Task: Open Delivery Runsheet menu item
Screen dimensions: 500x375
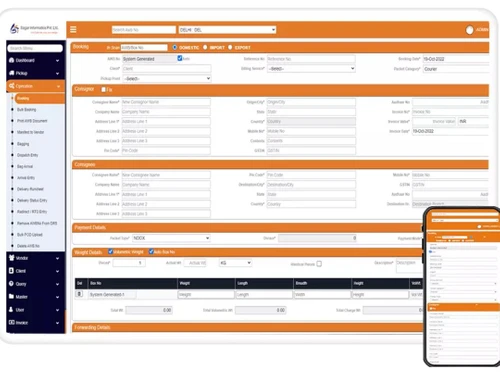Action: [30, 189]
